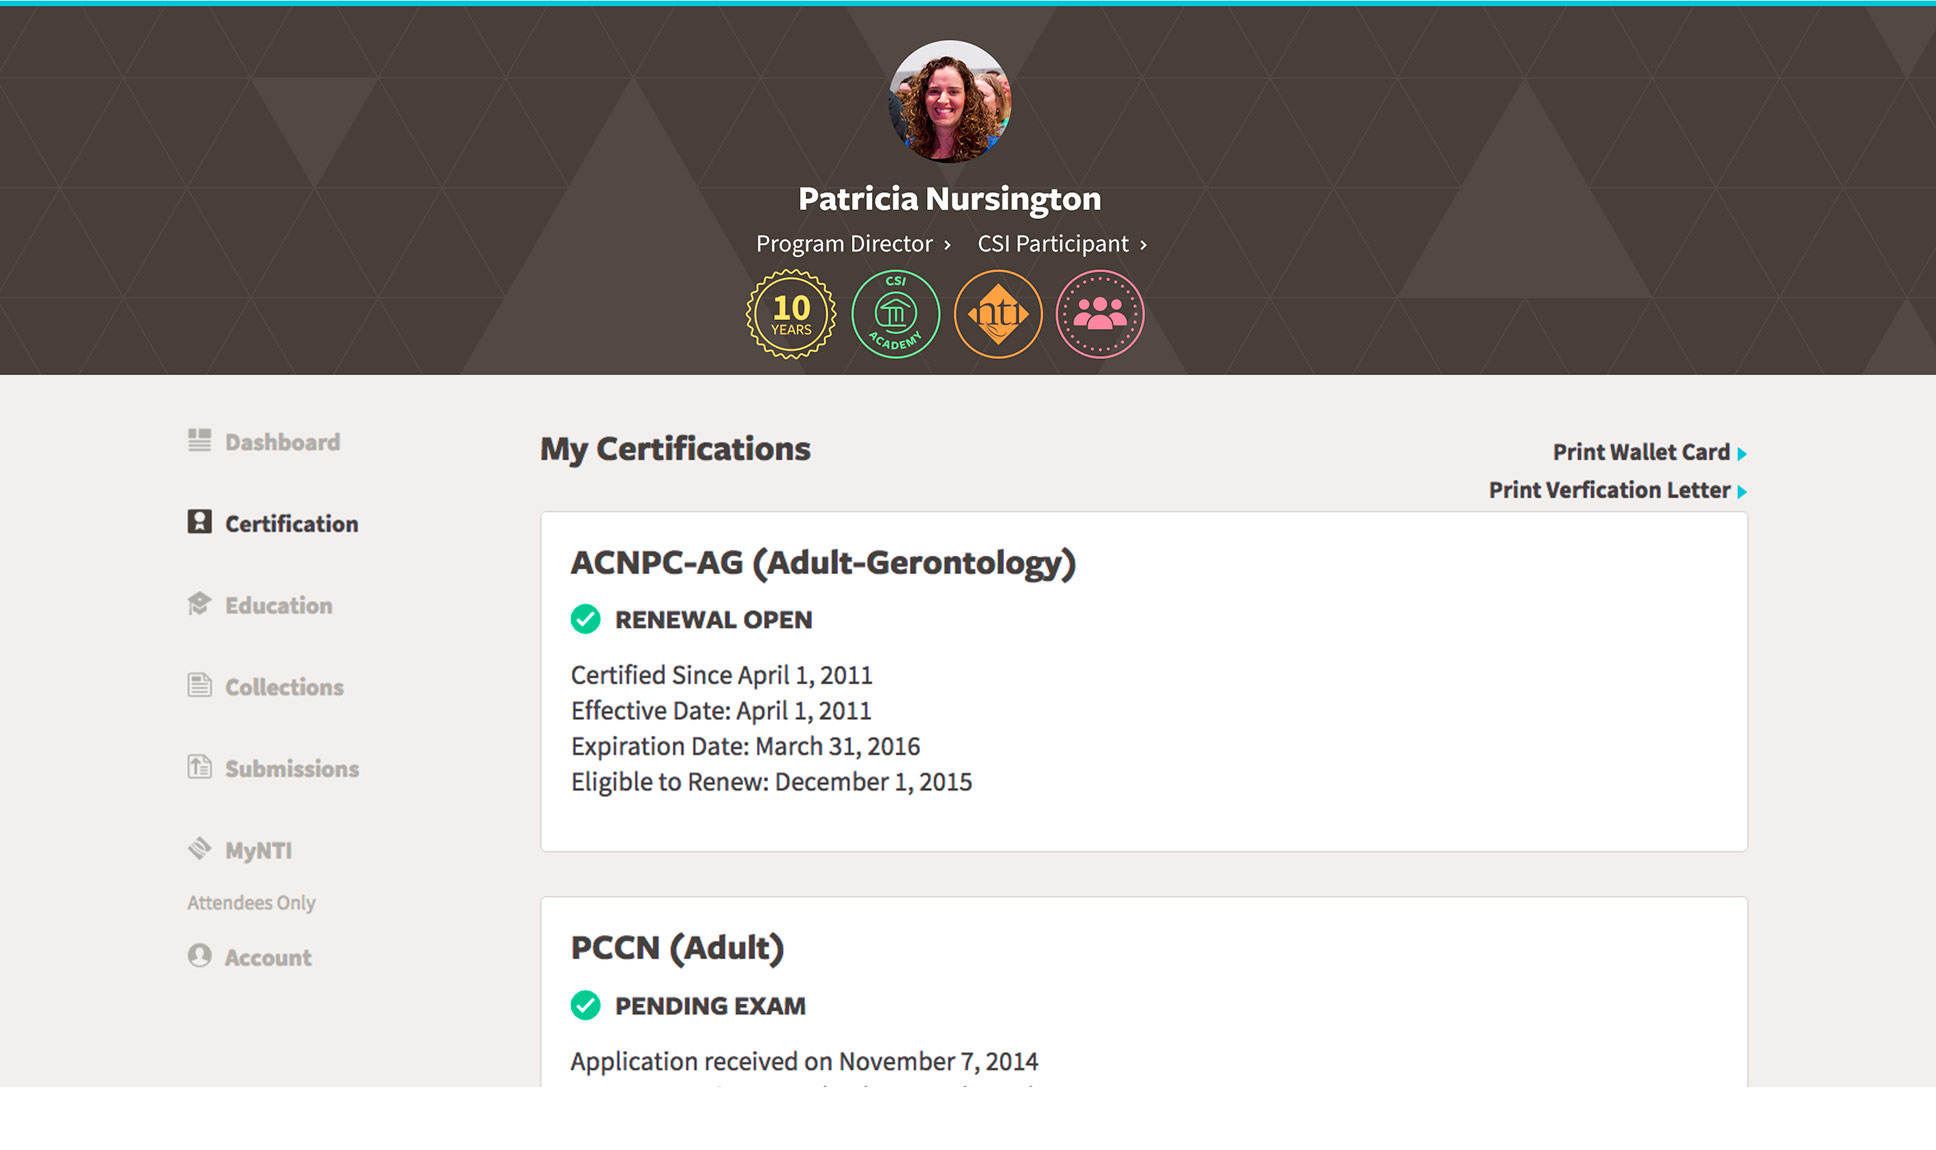Select the Dashboard icon in the sidebar

pyautogui.click(x=199, y=438)
